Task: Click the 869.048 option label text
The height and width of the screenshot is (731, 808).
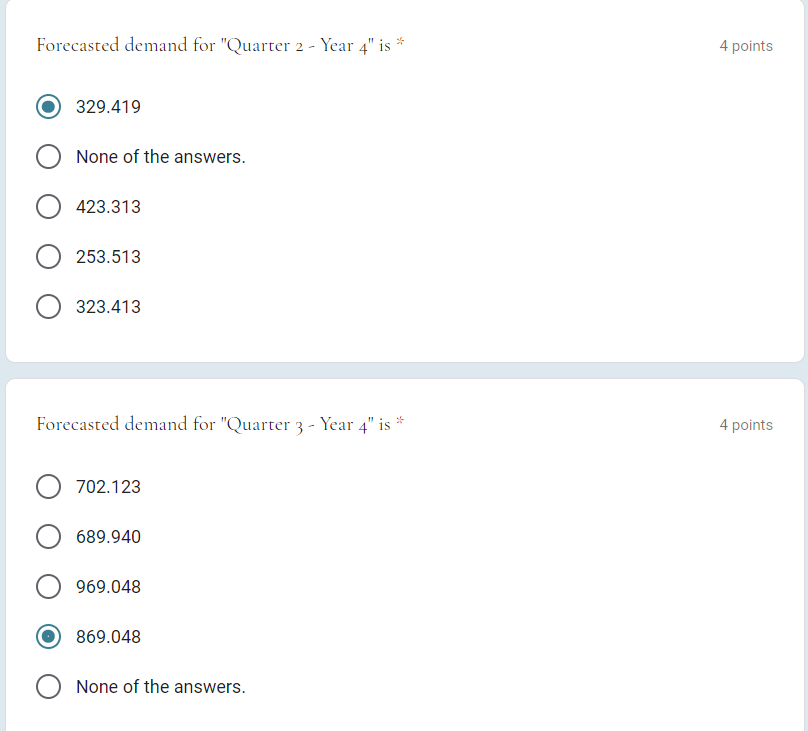Action: [108, 636]
